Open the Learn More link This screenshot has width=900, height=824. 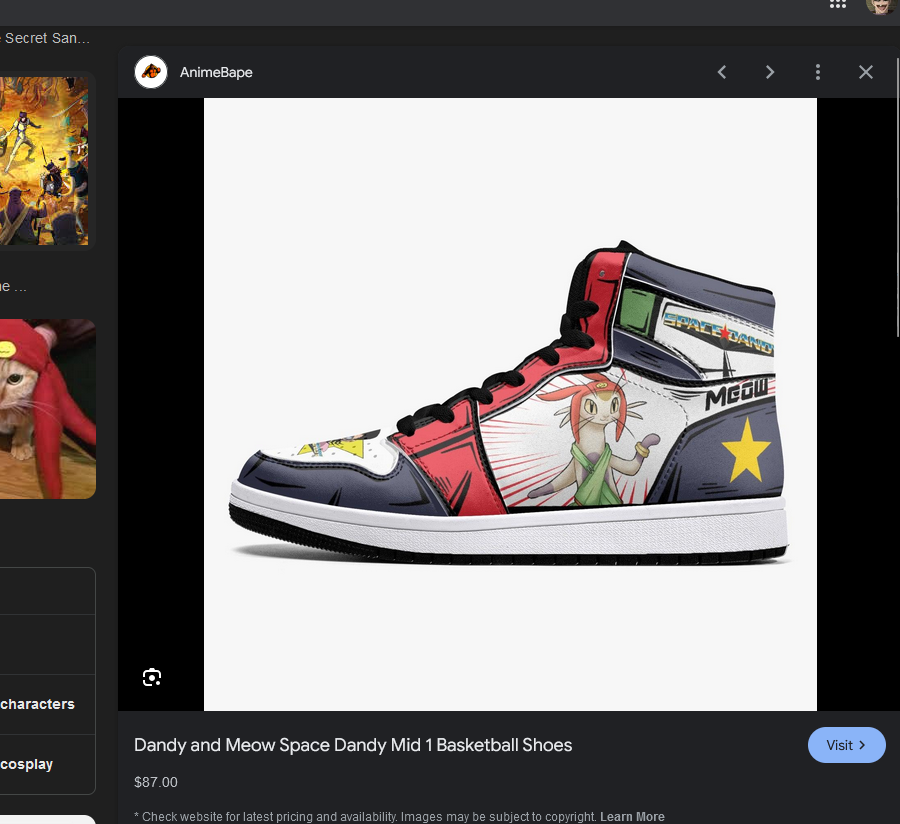[632, 817]
